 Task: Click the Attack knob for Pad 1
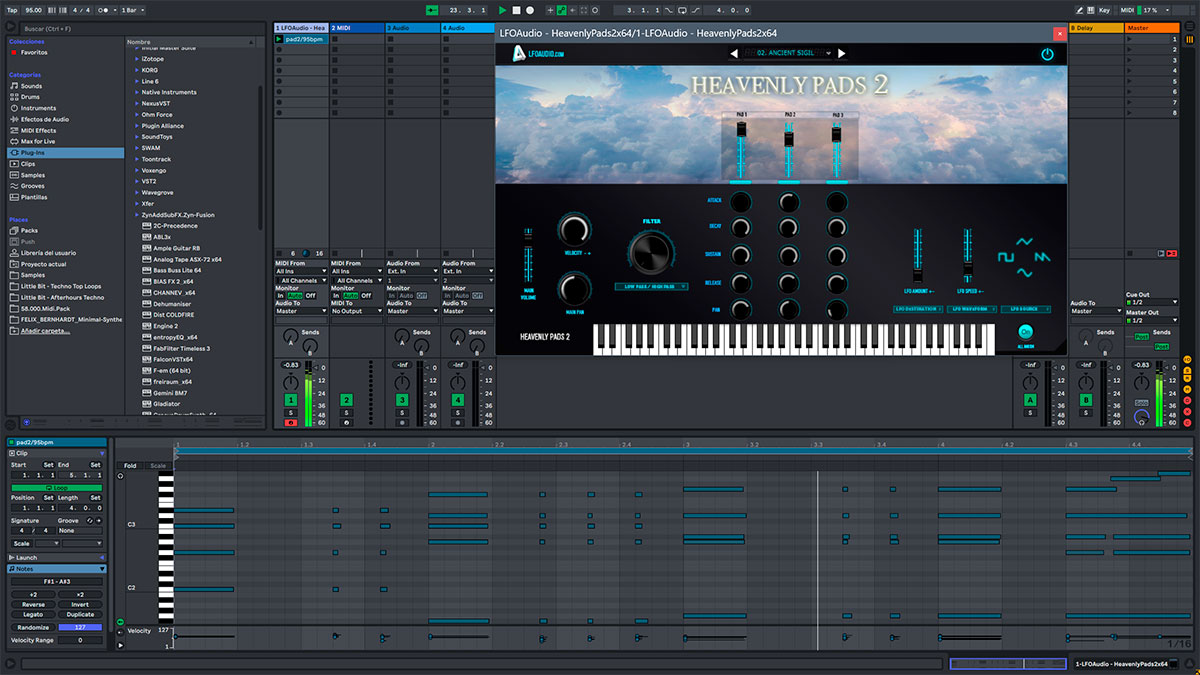741,201
